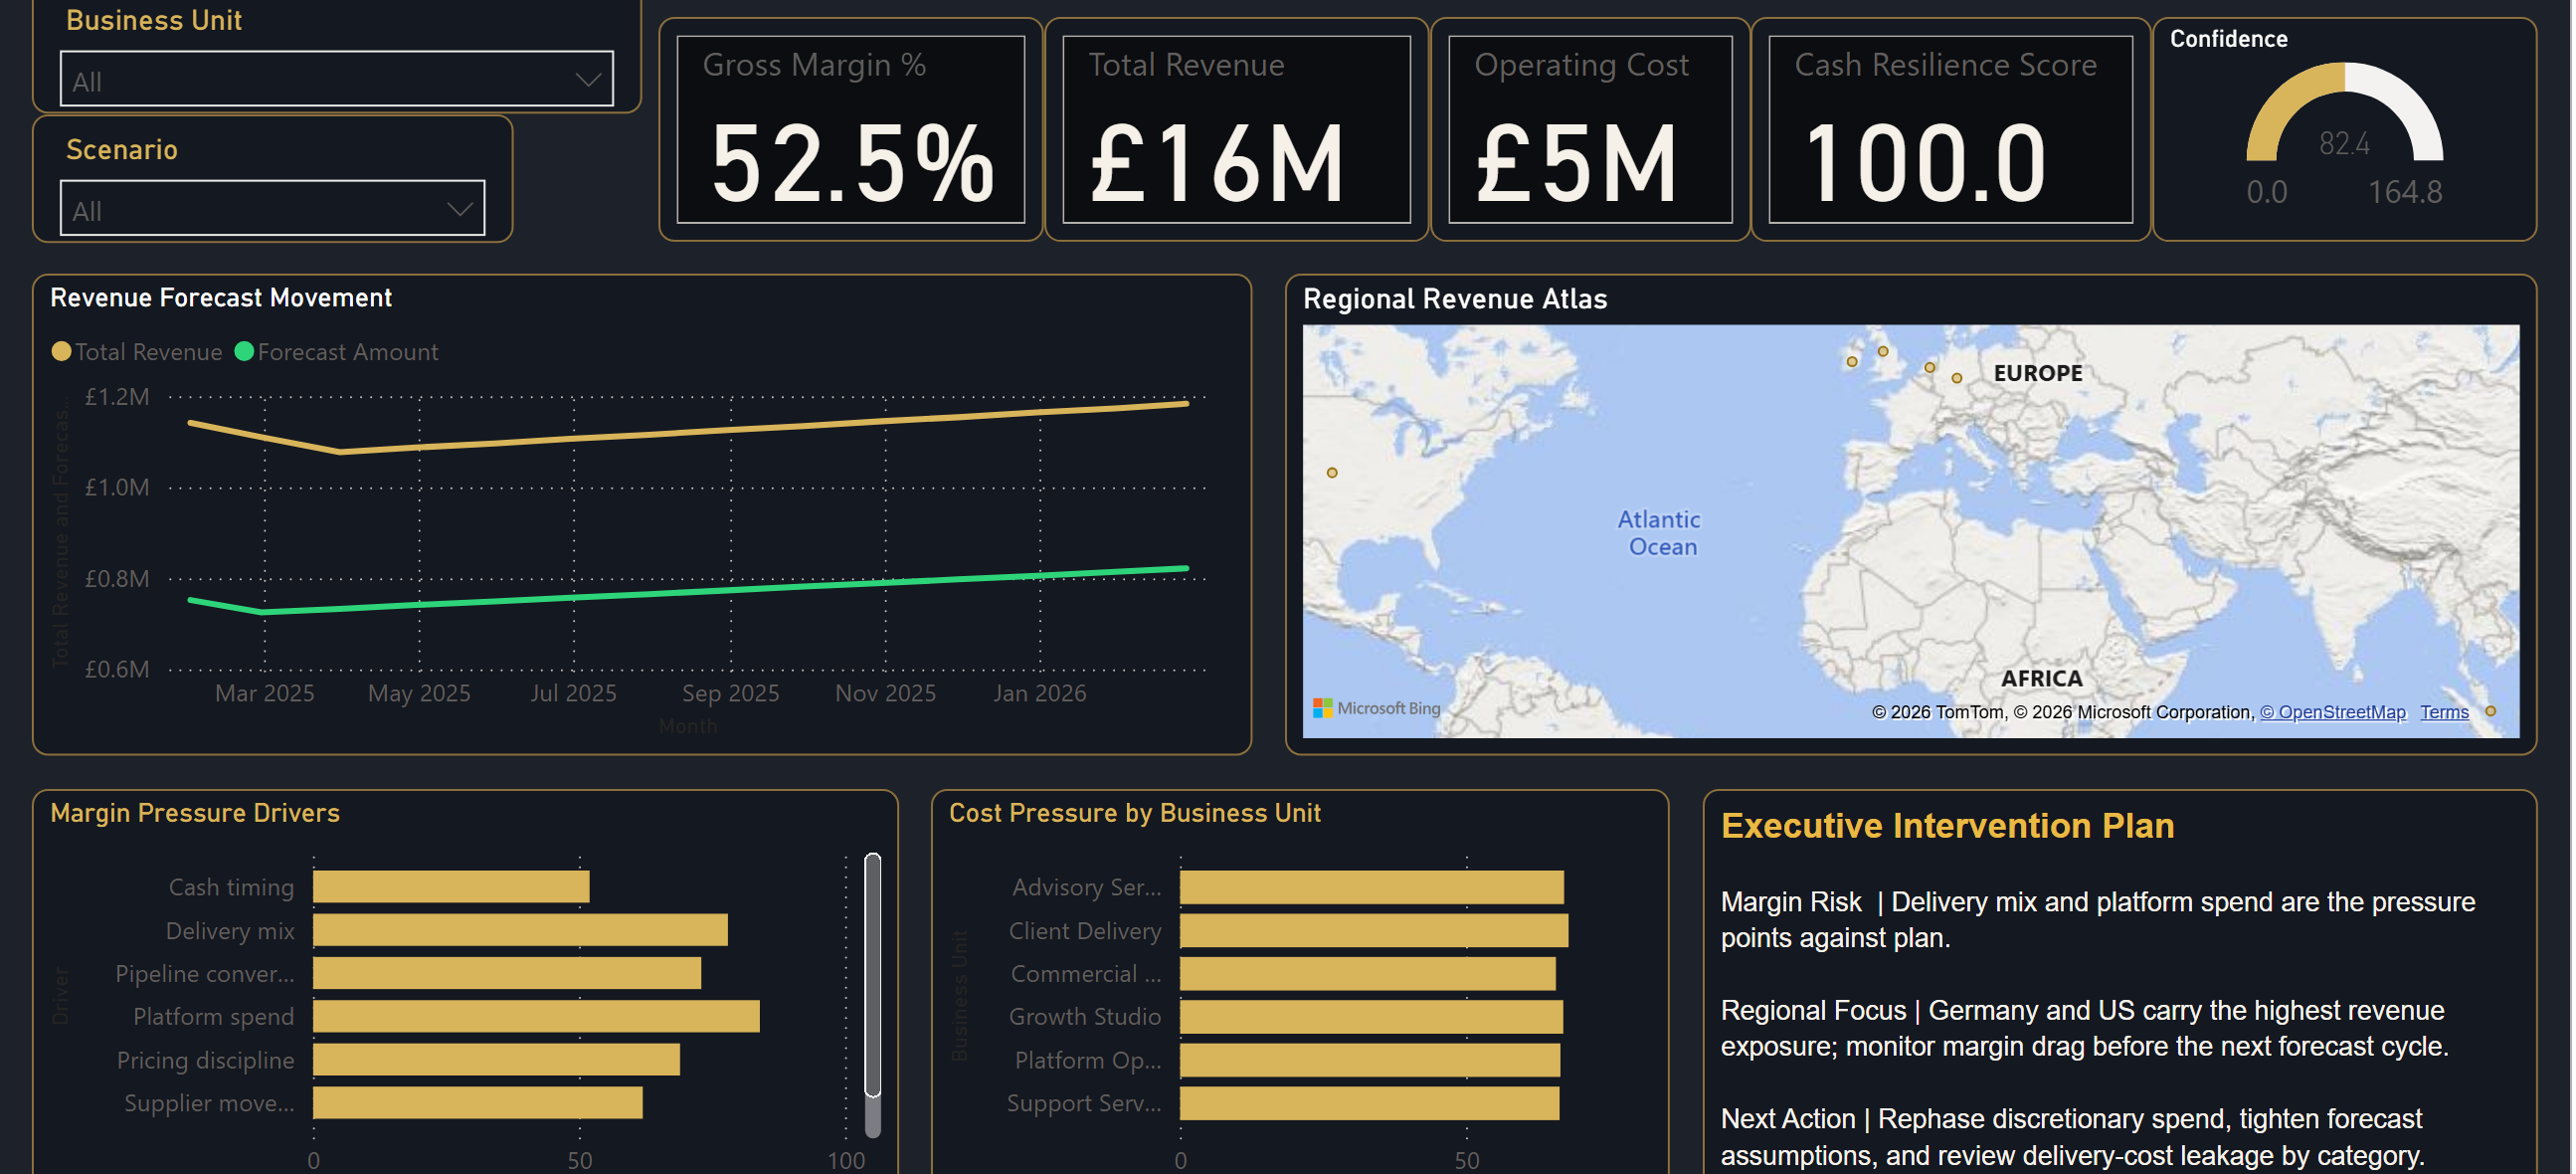Image resolution: width=2576 pixels, height=1174 pixels.
Task: Click the £1.2M axis label
Action: [x=117, y=397]
